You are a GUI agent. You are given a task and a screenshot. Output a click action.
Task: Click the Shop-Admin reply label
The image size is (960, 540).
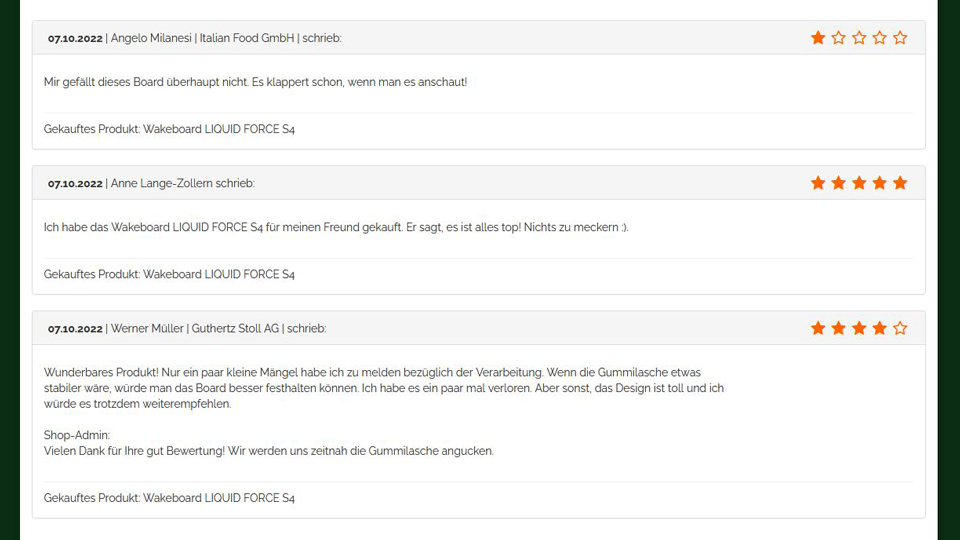(76, 435)
